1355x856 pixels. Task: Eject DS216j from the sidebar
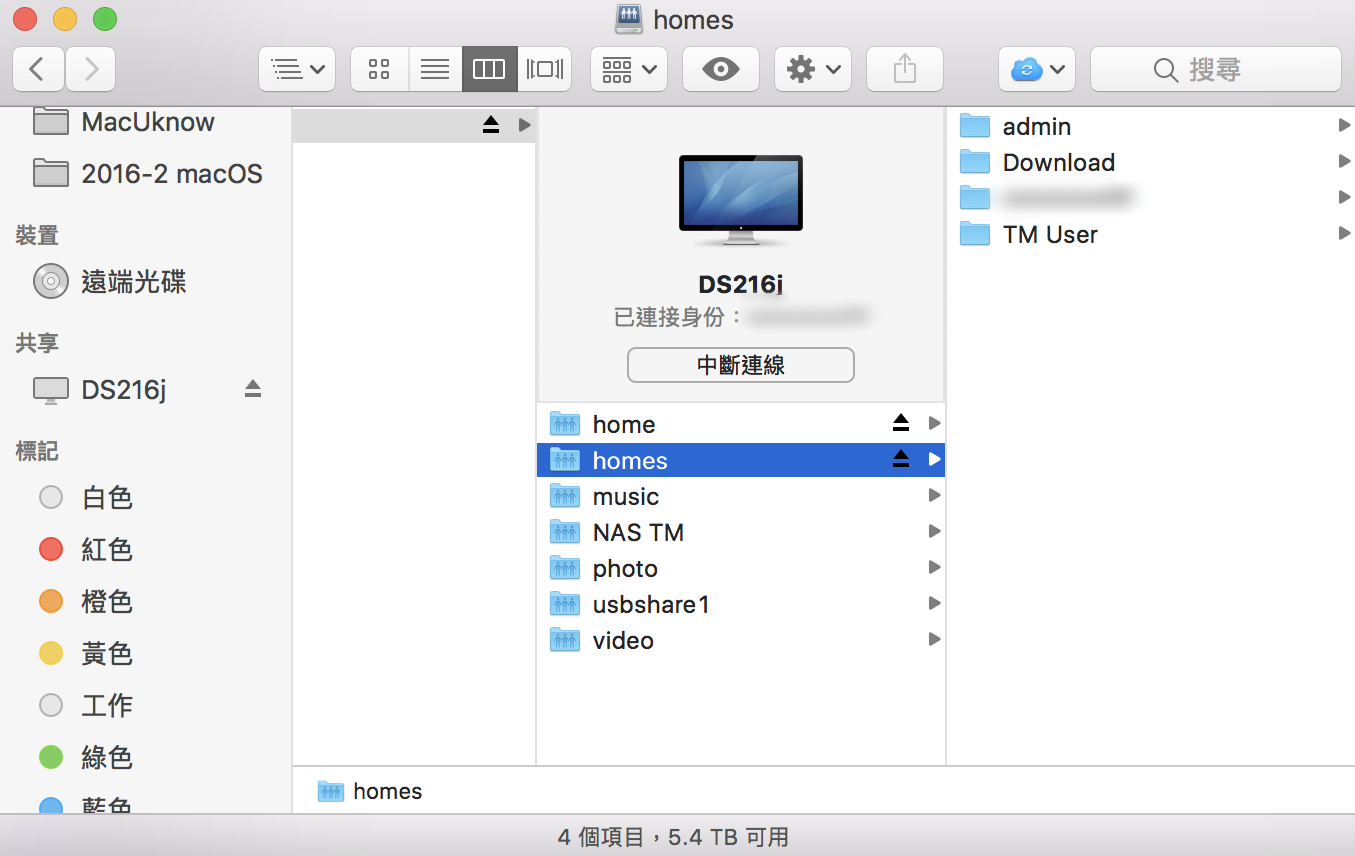[253, 389]
